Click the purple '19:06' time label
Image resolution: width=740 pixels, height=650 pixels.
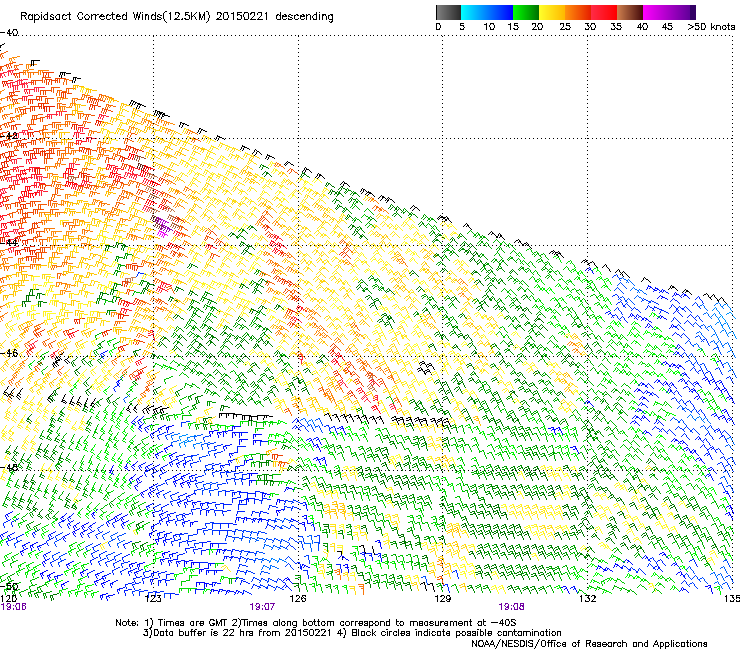[x=14, y=607]
